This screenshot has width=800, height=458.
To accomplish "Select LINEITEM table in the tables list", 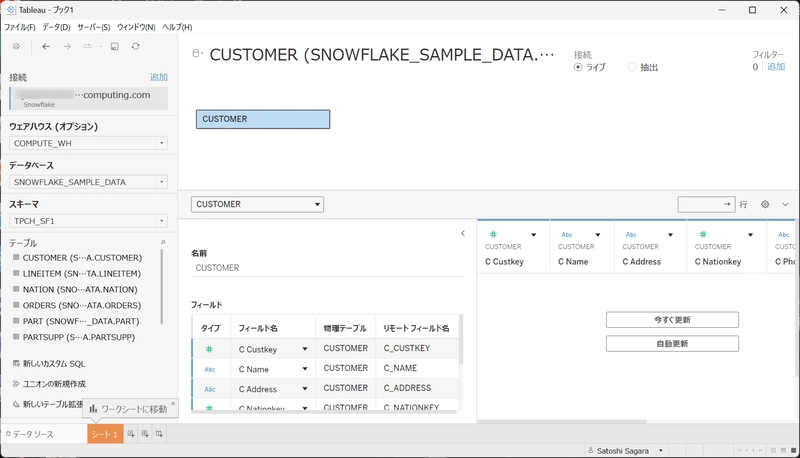I will [82, 274].
